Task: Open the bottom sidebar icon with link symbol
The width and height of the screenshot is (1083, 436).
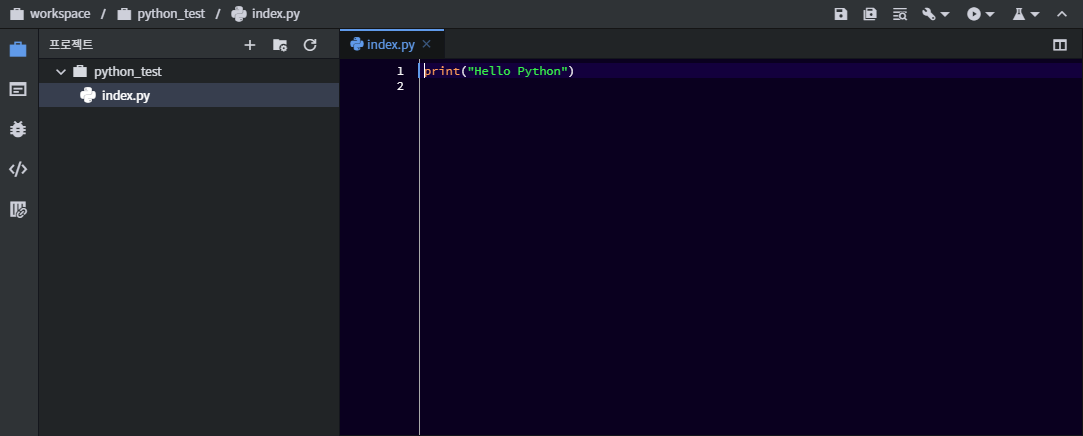Action: (18, 209)
